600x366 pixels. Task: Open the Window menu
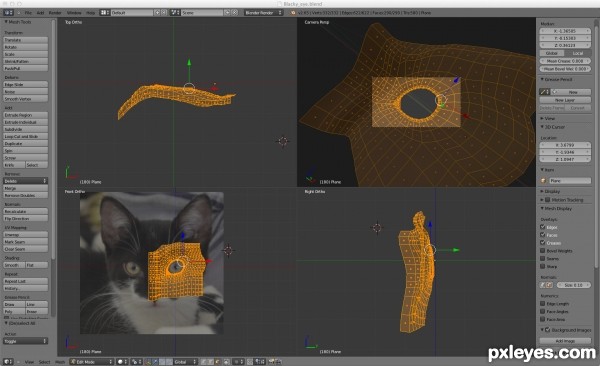point(74,13)
